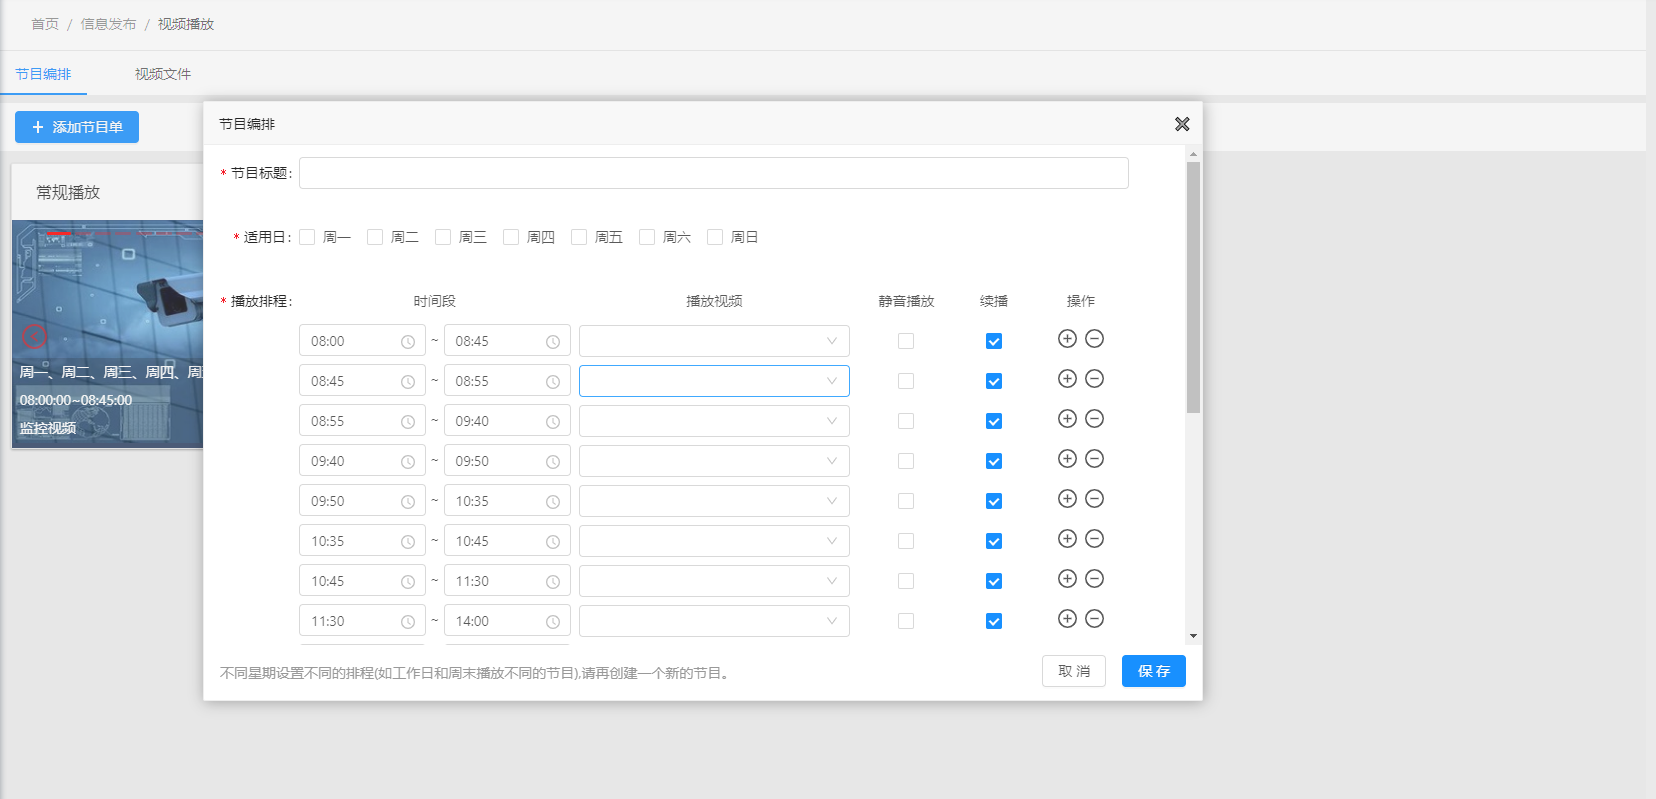This screenshot has width=1656, height=799.
Task: Click the 08:55 start time field
Action: pos(362,421)
